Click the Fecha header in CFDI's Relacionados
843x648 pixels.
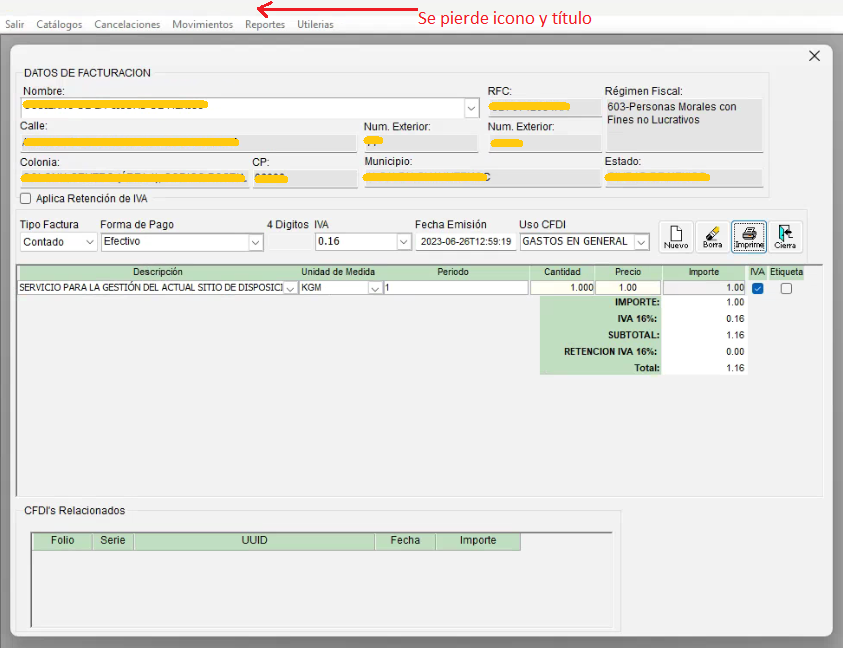tap(405, 540)
